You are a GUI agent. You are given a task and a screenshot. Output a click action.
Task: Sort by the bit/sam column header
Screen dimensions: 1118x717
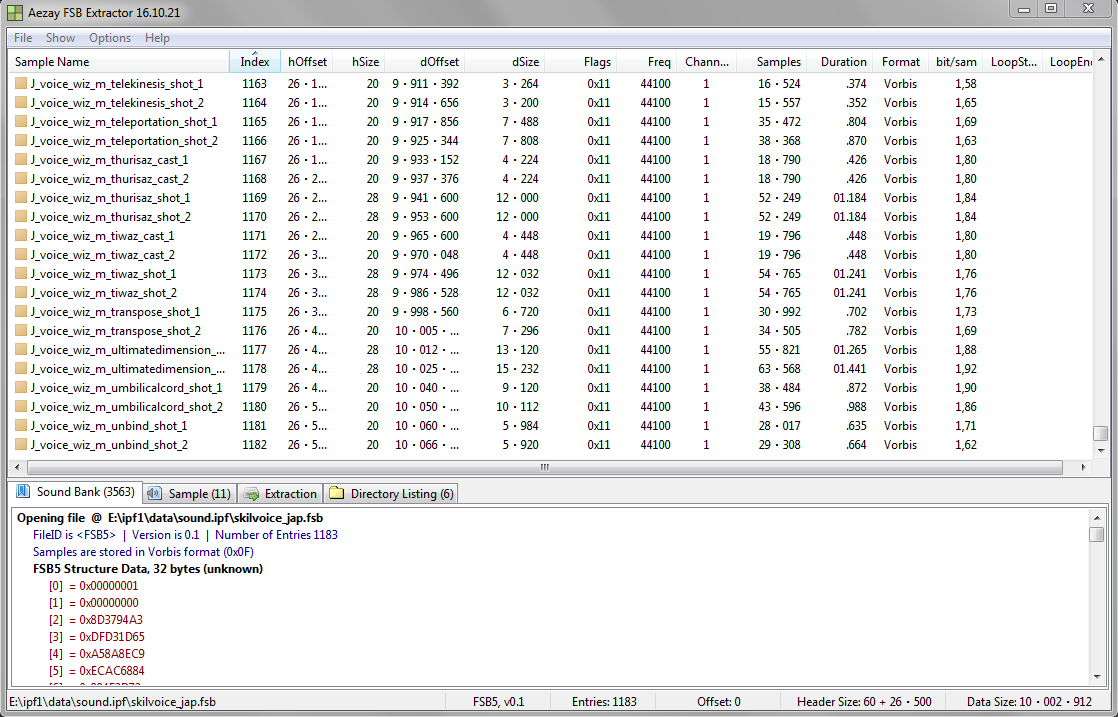[955, 61]
